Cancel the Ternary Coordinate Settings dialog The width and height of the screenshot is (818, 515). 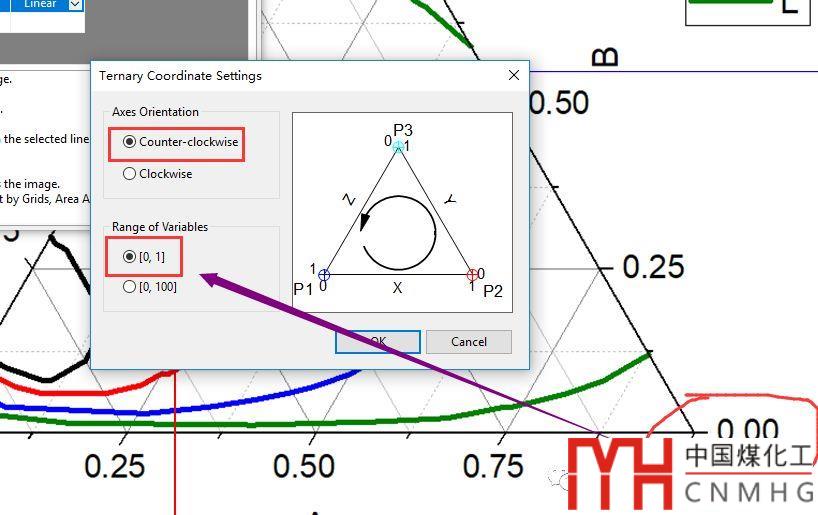pos(468,342)
